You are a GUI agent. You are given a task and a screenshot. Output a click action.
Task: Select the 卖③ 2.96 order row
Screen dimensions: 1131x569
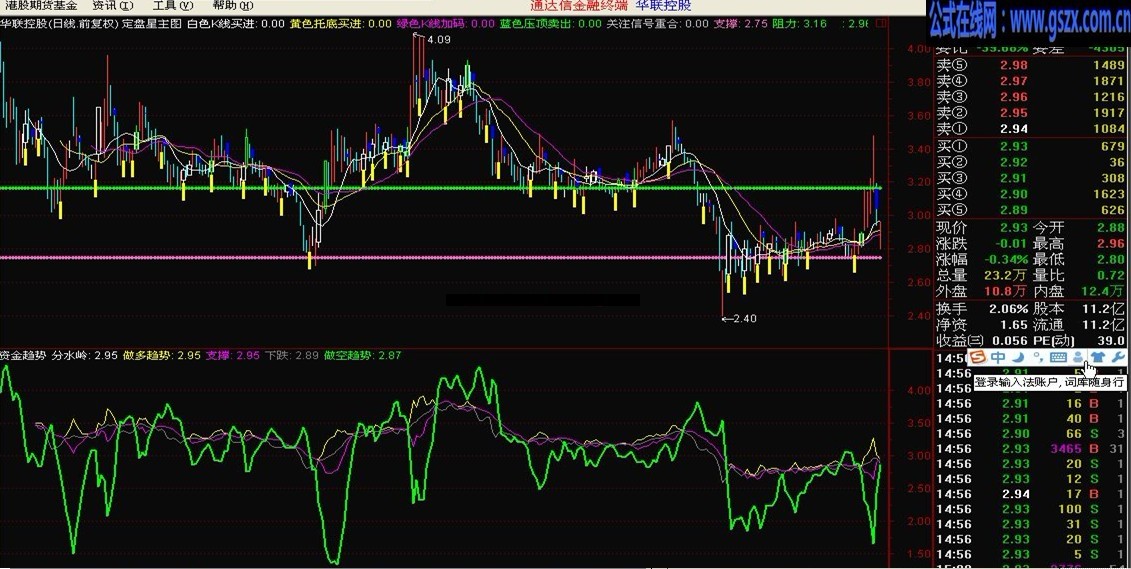[1031, 97]
